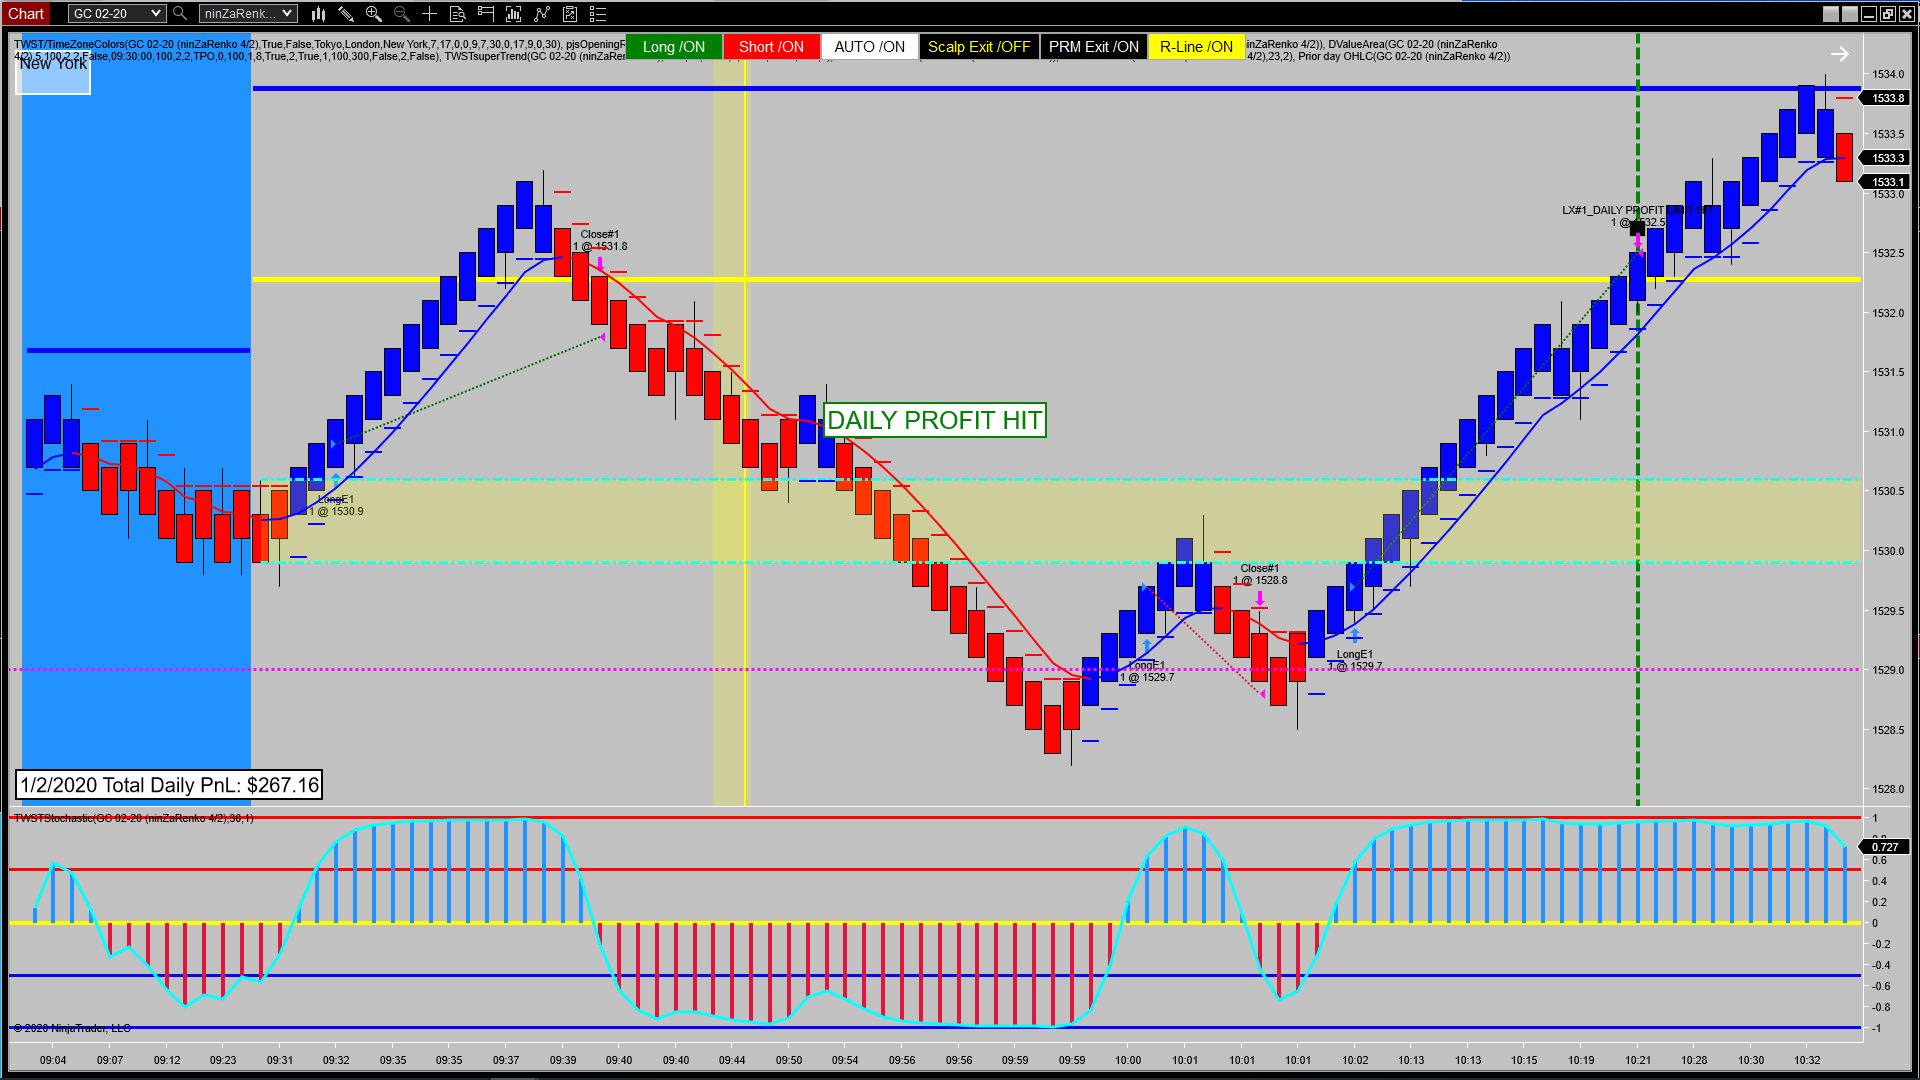1920x1080 pixels.
Task: Click the PRM Exit /ON button
Action: (1093, 47)
